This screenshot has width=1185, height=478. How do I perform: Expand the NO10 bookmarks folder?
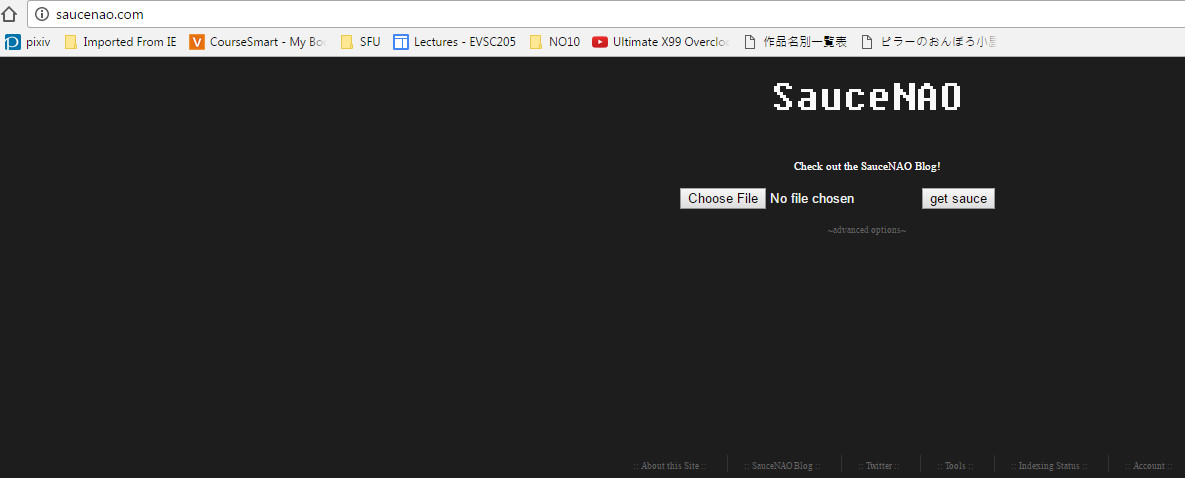[555, 42]
